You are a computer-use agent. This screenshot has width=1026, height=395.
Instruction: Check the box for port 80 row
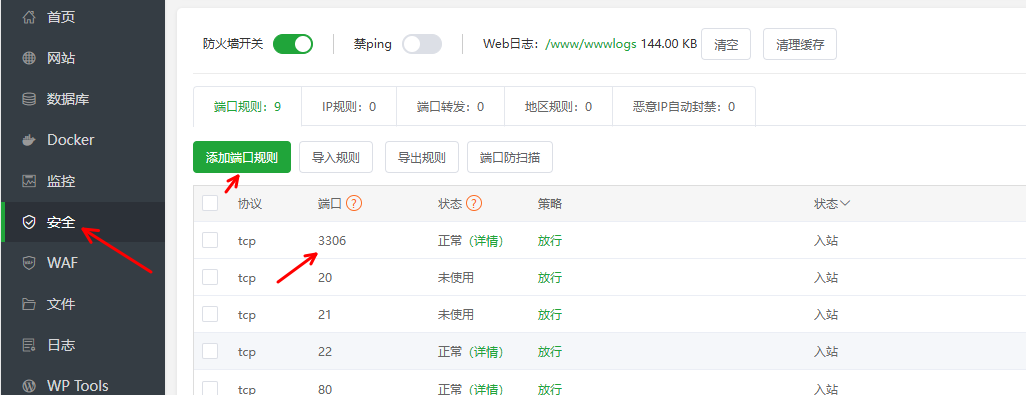[210, 388]
